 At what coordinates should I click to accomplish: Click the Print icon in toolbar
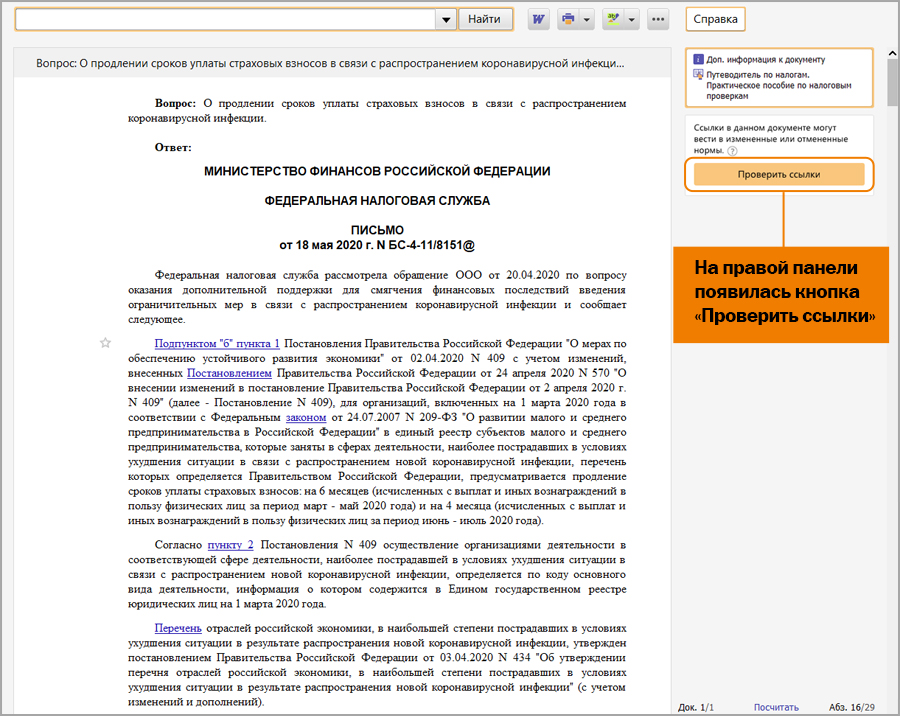(x=568, y=19)
